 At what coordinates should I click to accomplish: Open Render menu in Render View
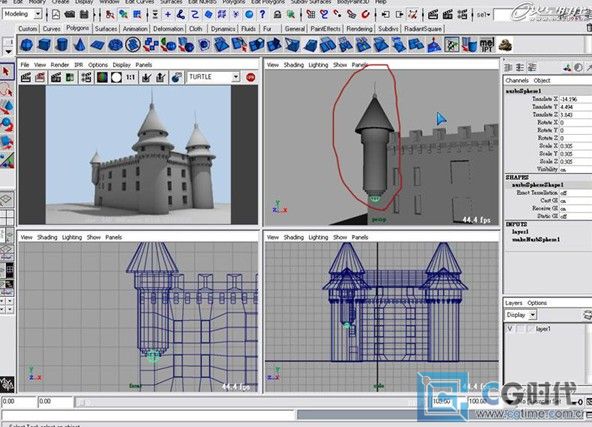[60, 65]
